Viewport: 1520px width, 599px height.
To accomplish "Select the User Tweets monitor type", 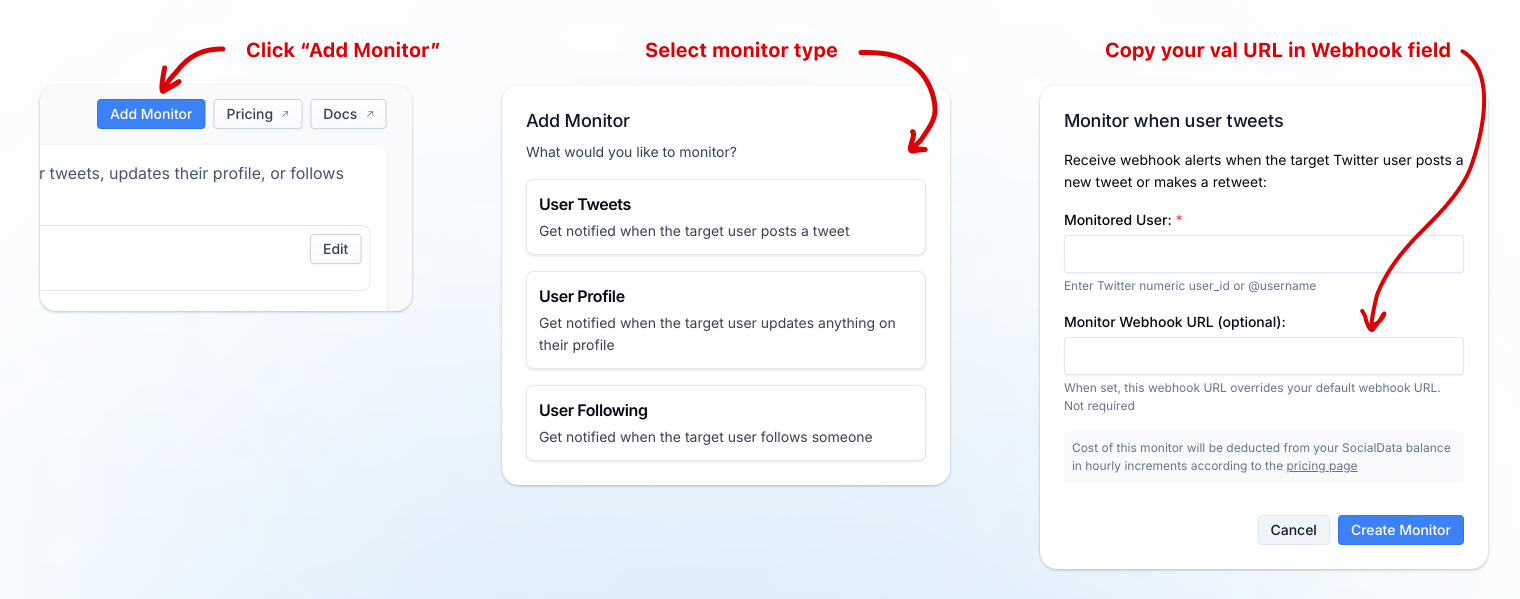I will click(725, 217).
